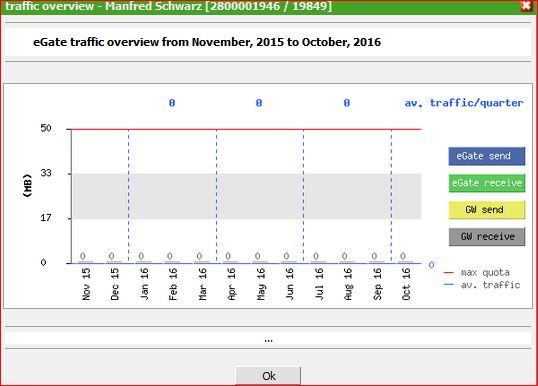This screenshot has height=386, width=538.
Task: Click the eGate traffic overview heading
Action: [x=207, y=42]
